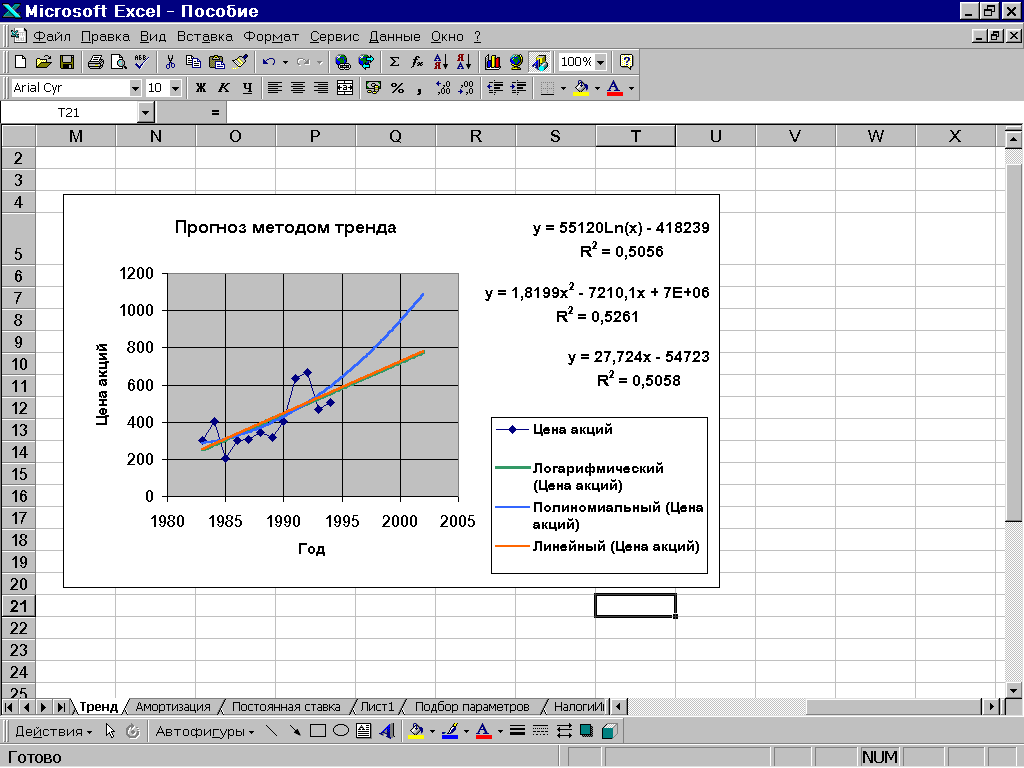1024x768 pixels.
Task: Sort ascending with the A-to-Я icon
Action: [441, 62]
